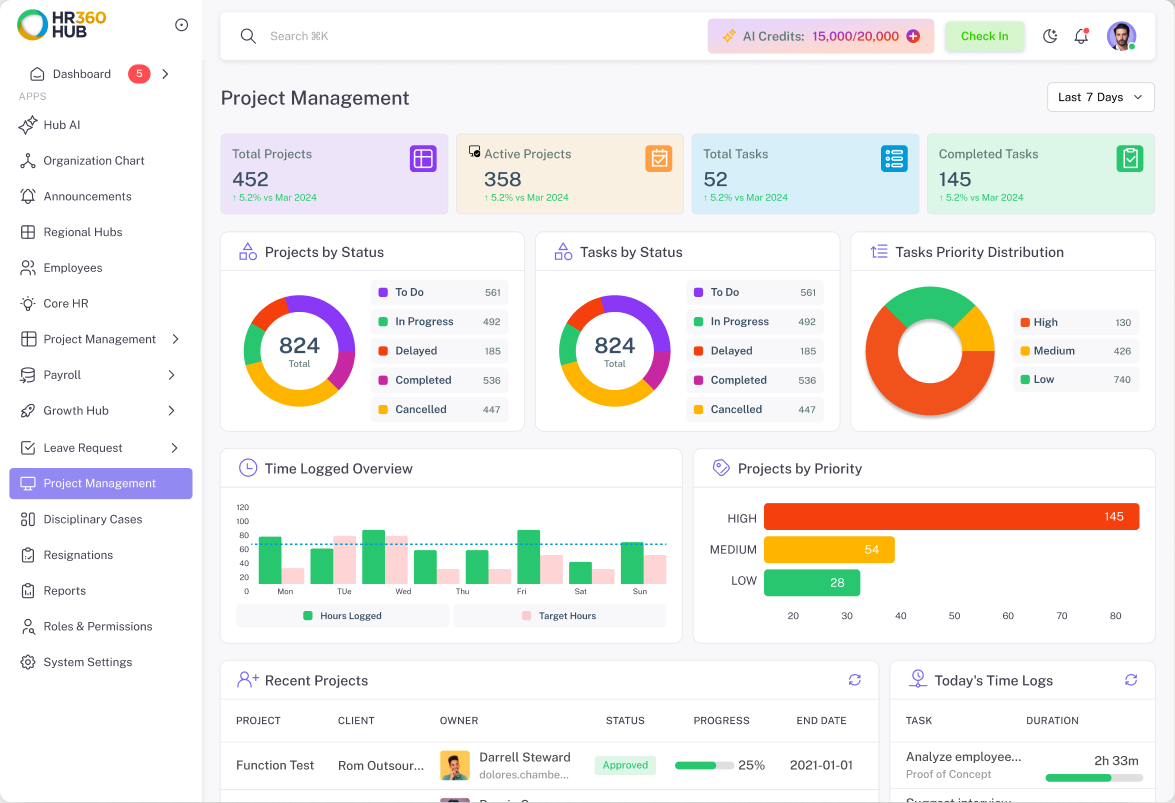Click the Growth Hub rocket icon
Image resolution: width=1175 pixels, height=803 pixels.
[28, 410]
